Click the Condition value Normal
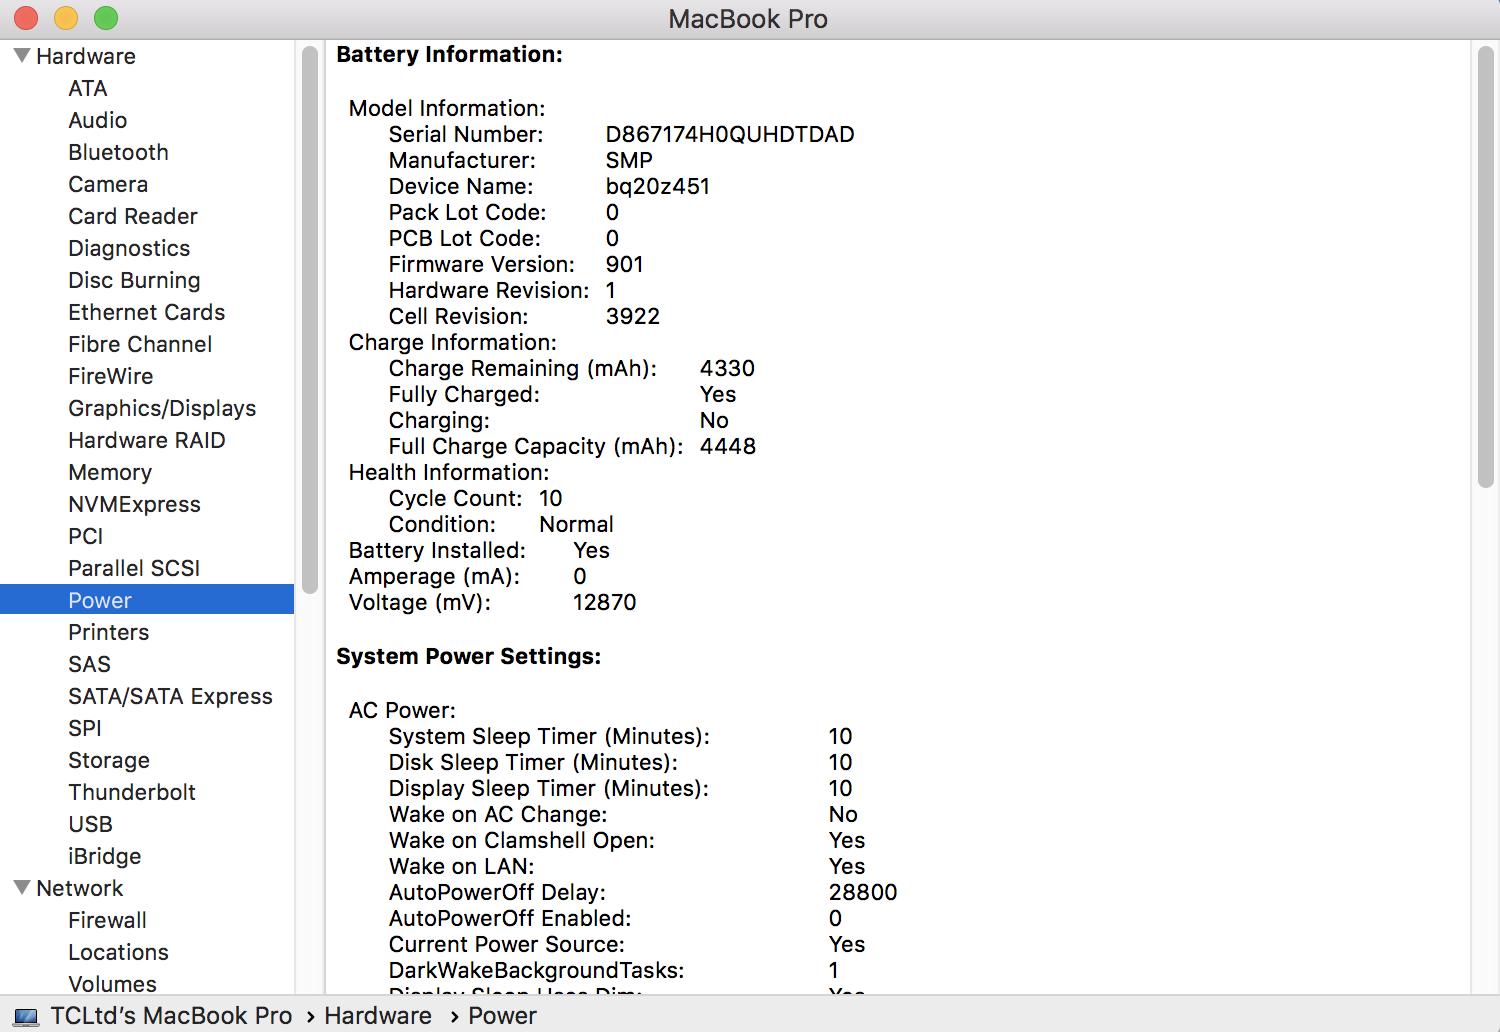 coord(576,524)
